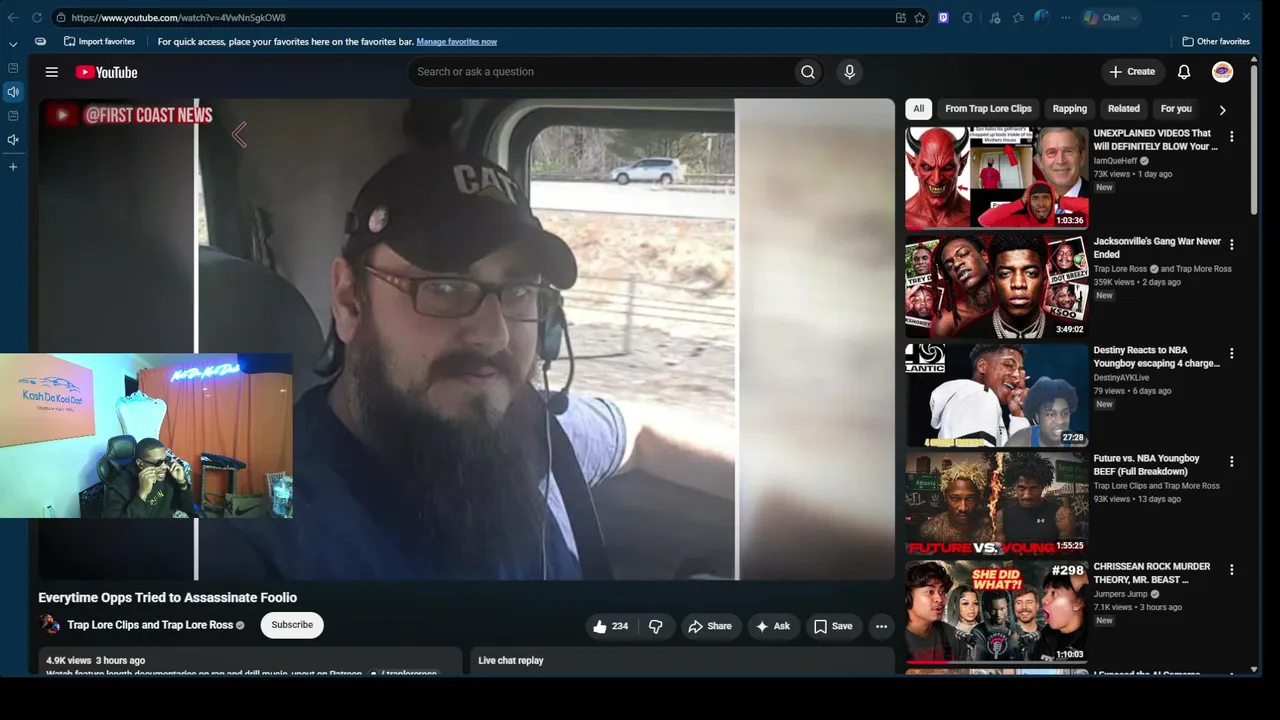The height and width of the screenshot is (720, 1280).
Task: Open the channel avatar beside Subscribe
Action: (49, 625)
